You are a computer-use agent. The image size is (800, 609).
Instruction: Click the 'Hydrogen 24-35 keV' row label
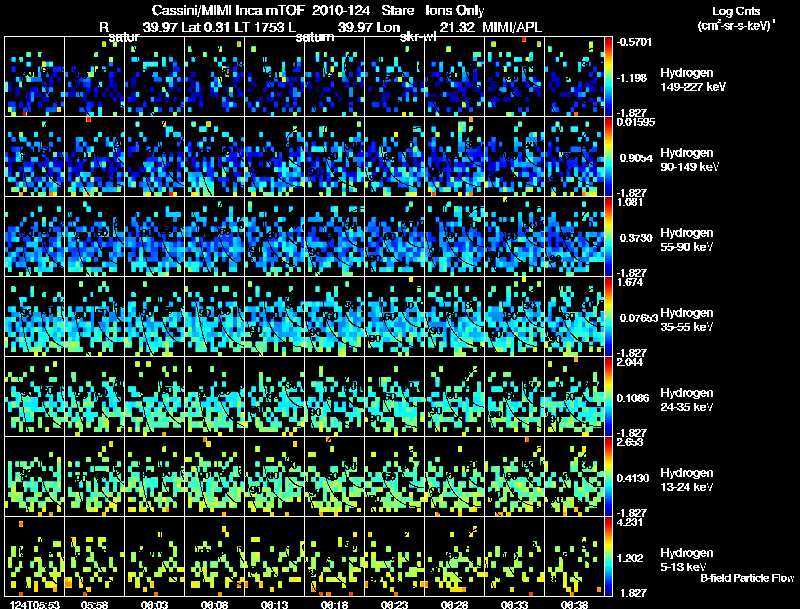click(686, 400)
